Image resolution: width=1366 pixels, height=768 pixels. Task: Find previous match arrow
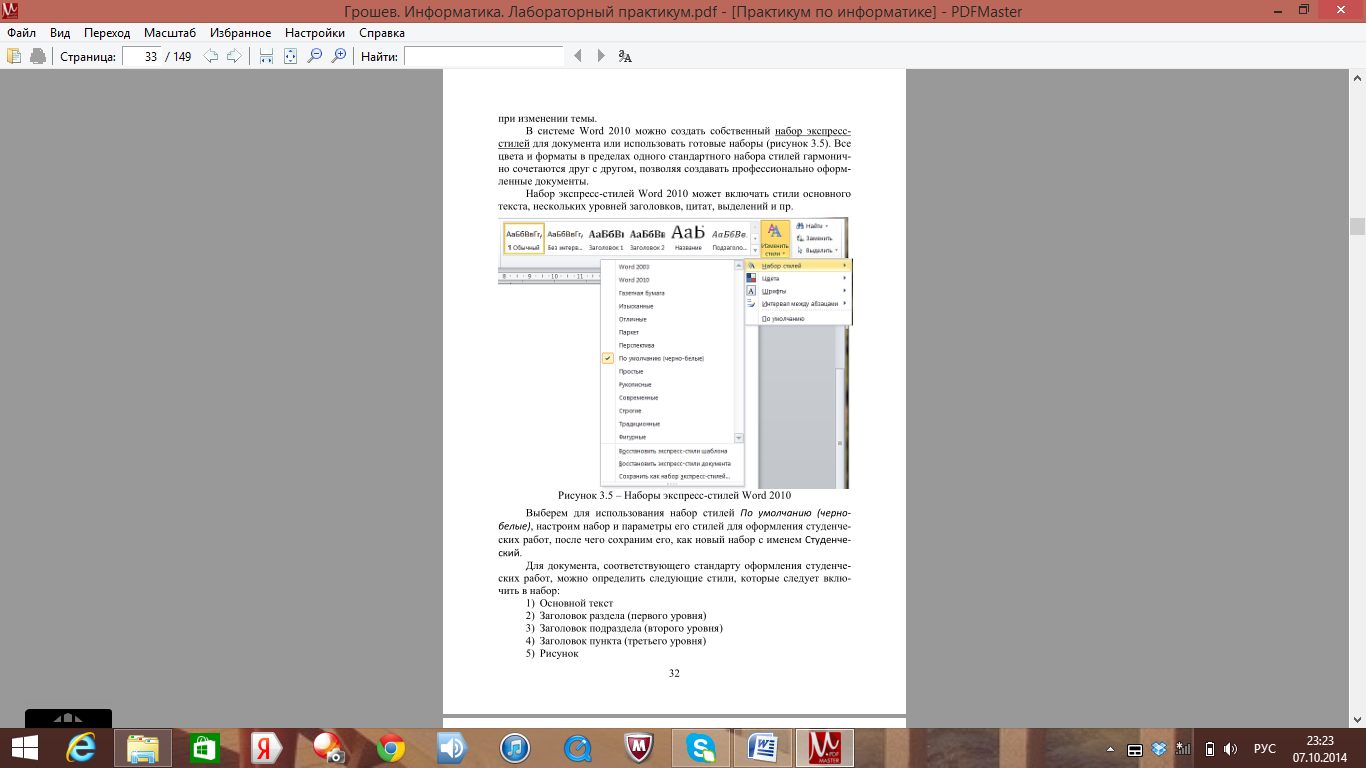click(577, 56)
